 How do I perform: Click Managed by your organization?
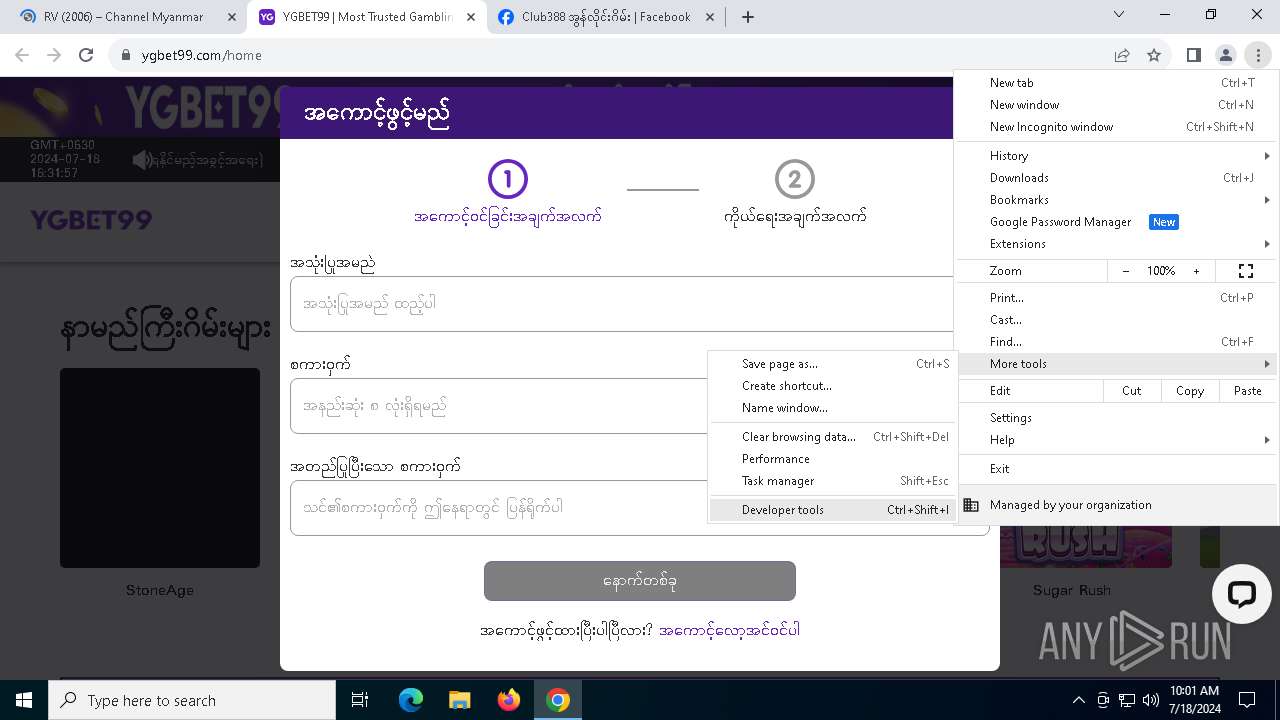(x=1118, y=505)
